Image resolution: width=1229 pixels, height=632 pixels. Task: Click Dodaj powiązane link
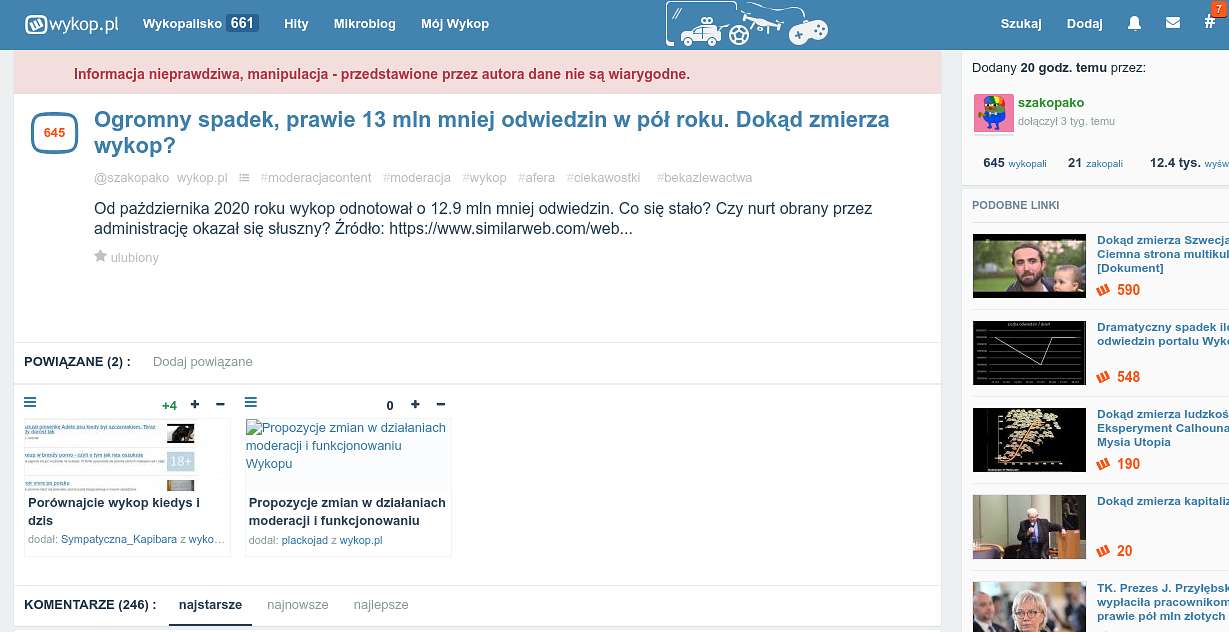pos(203,362)
